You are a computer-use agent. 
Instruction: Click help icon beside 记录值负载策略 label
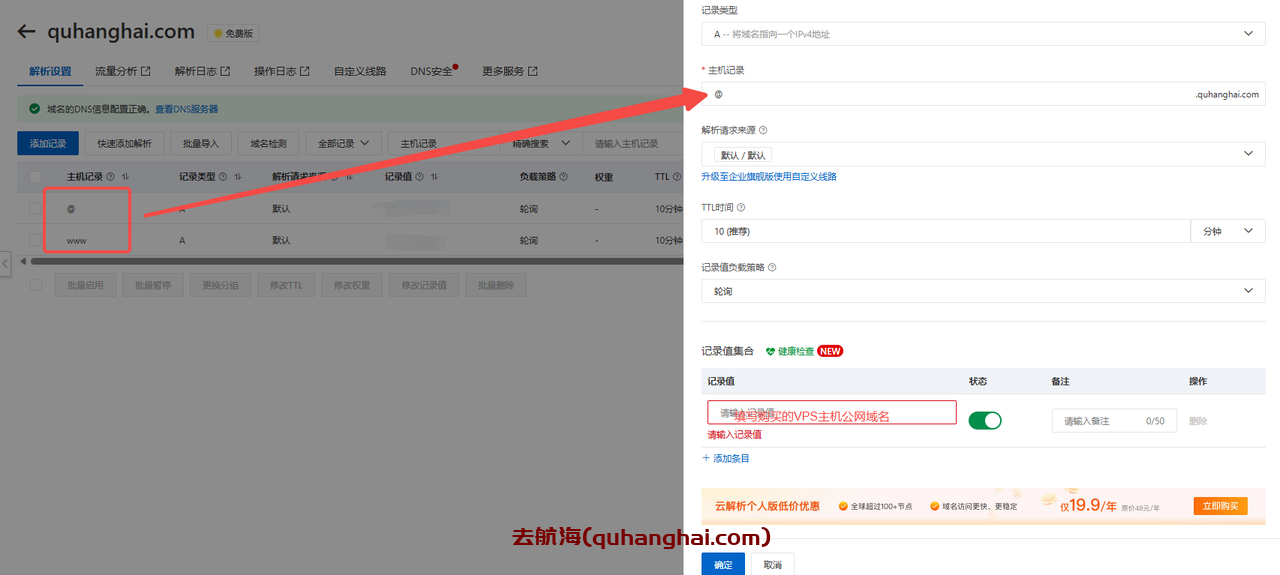[x=772, y=268]
